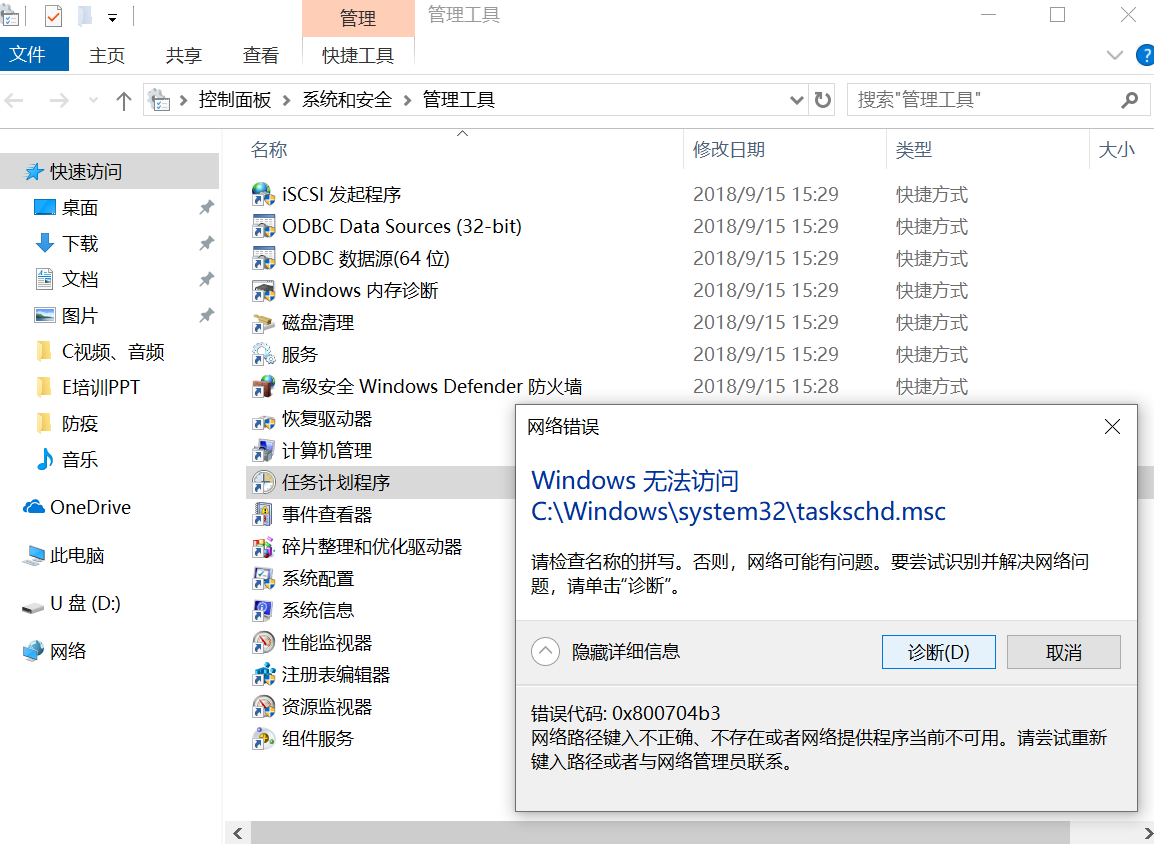This screenshot has height=844, width=1154.
Task: Open 文档 in quick access
Action: click(x=66, y=280)
